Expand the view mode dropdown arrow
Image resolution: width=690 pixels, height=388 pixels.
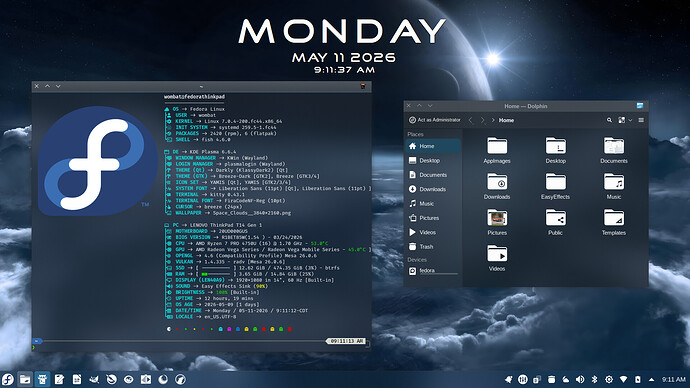[x=630, y=120]
